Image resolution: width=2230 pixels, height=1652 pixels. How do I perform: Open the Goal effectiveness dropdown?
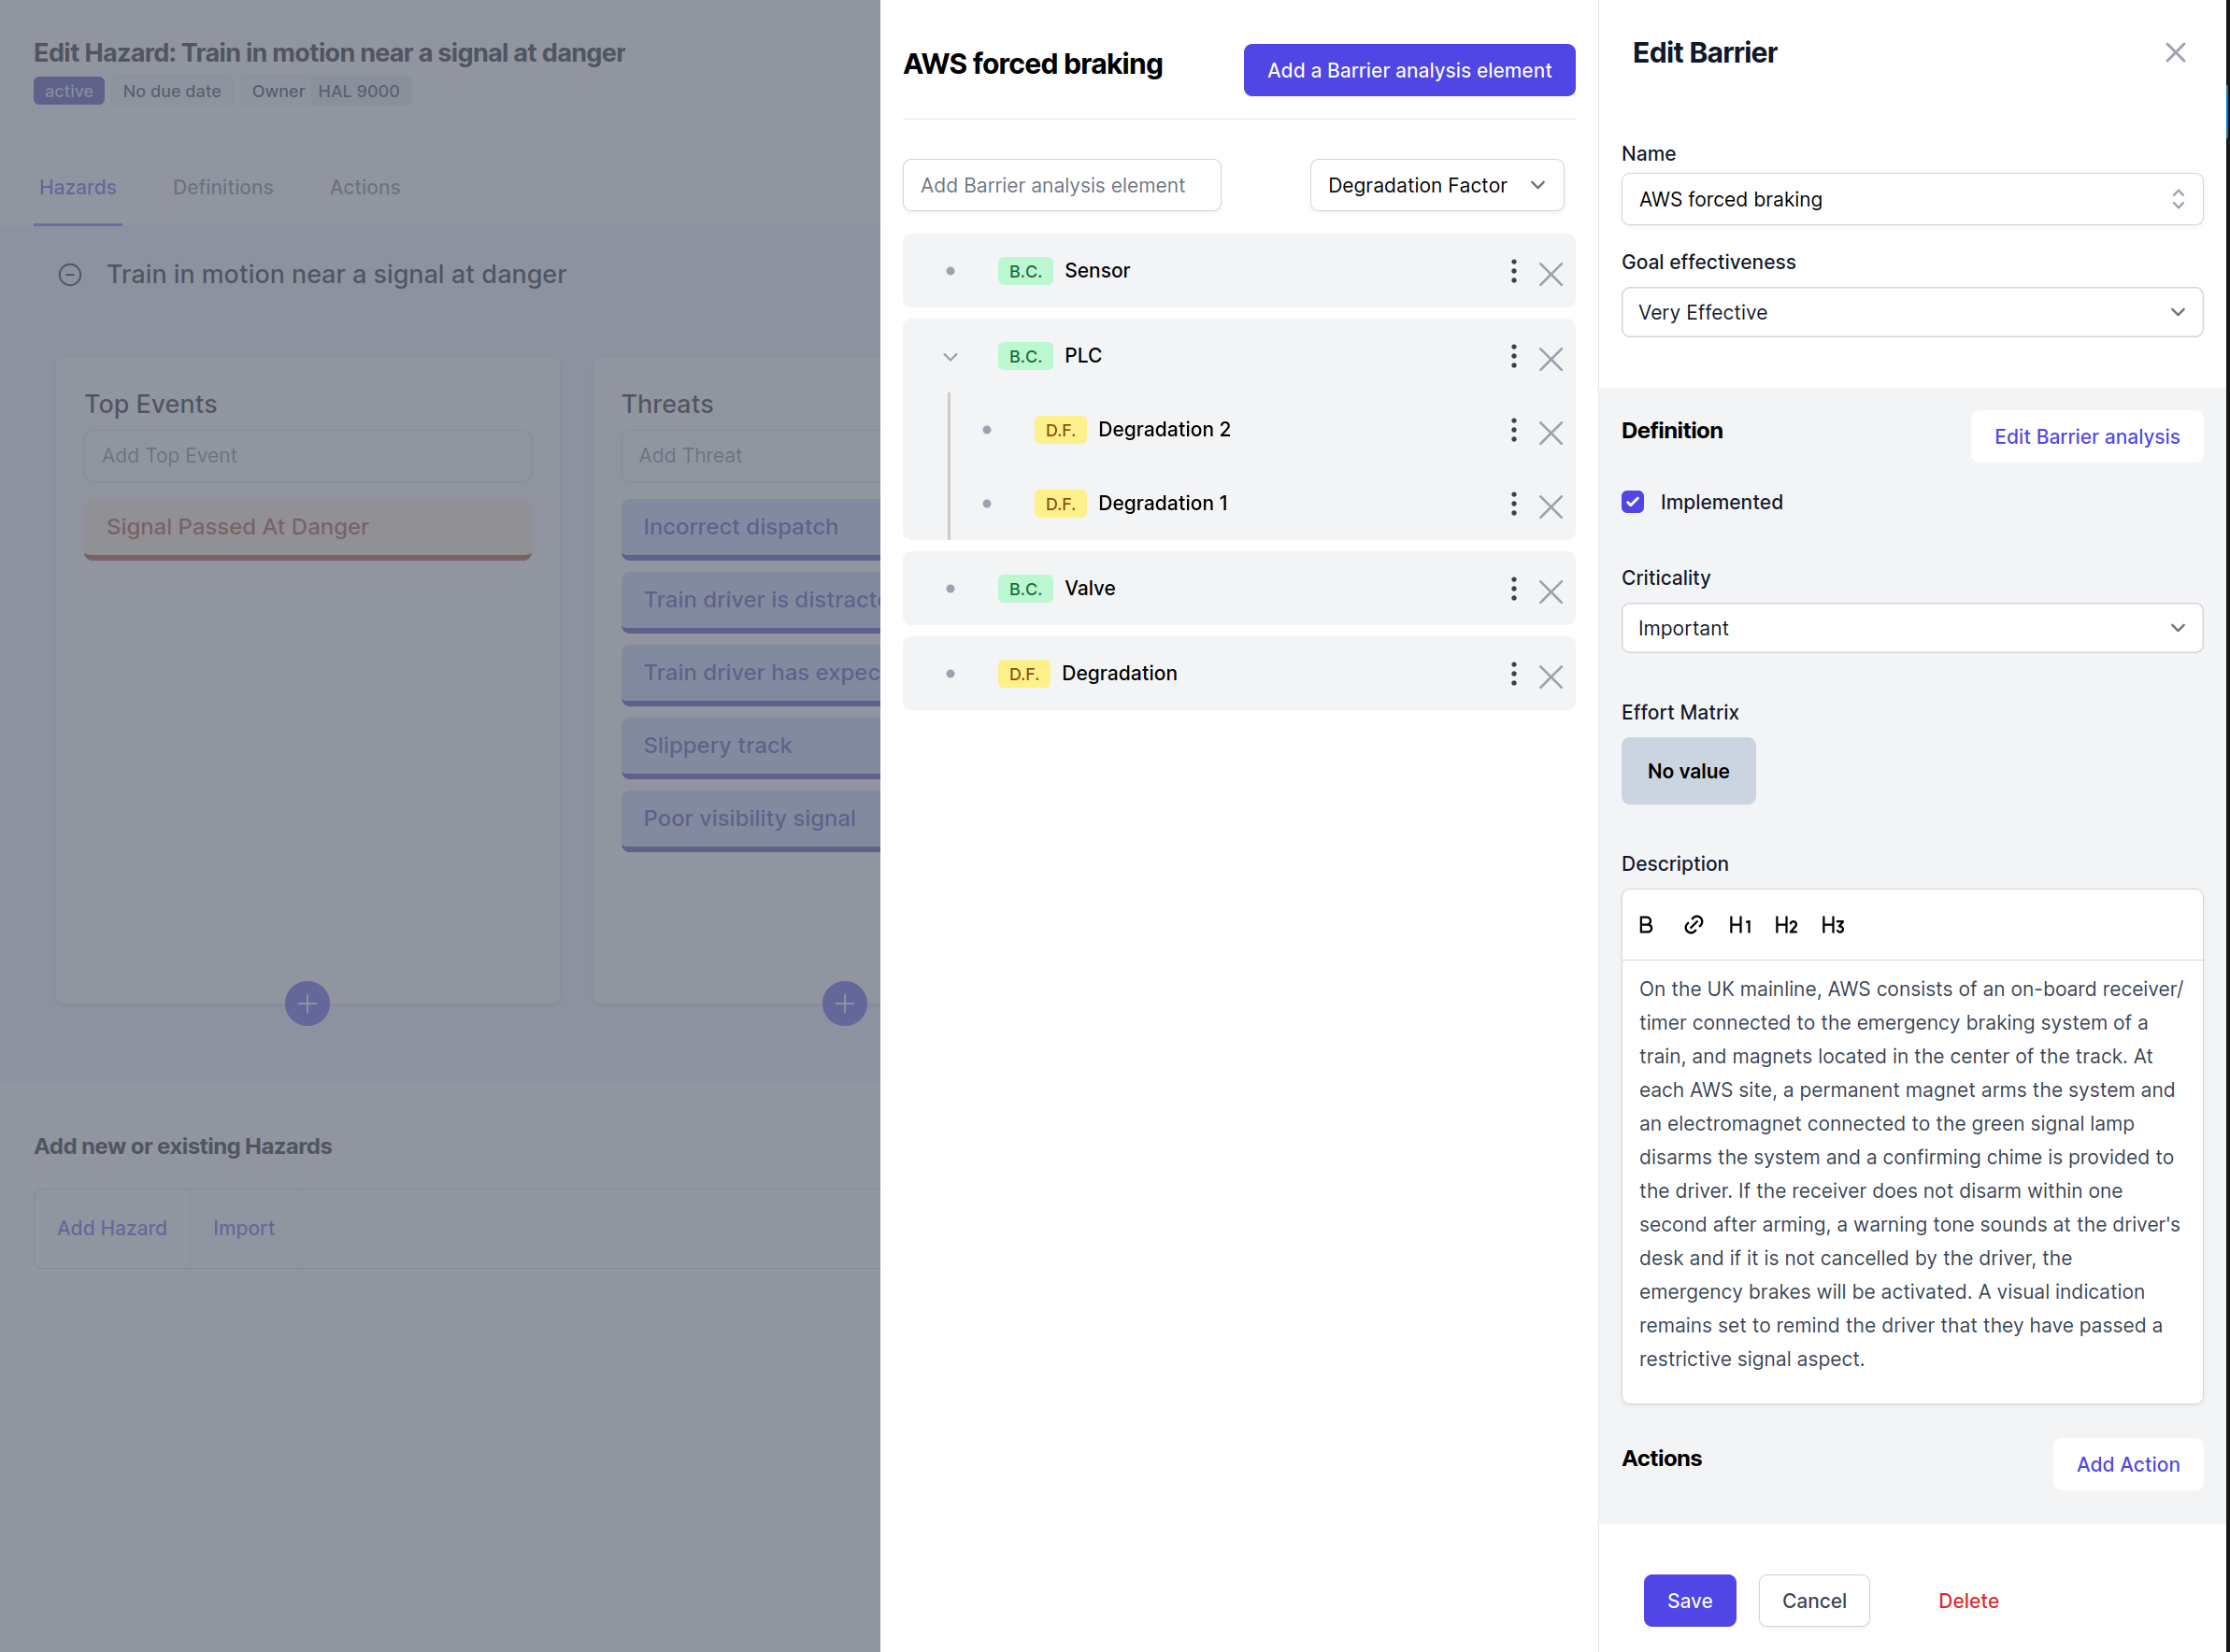1910,312
